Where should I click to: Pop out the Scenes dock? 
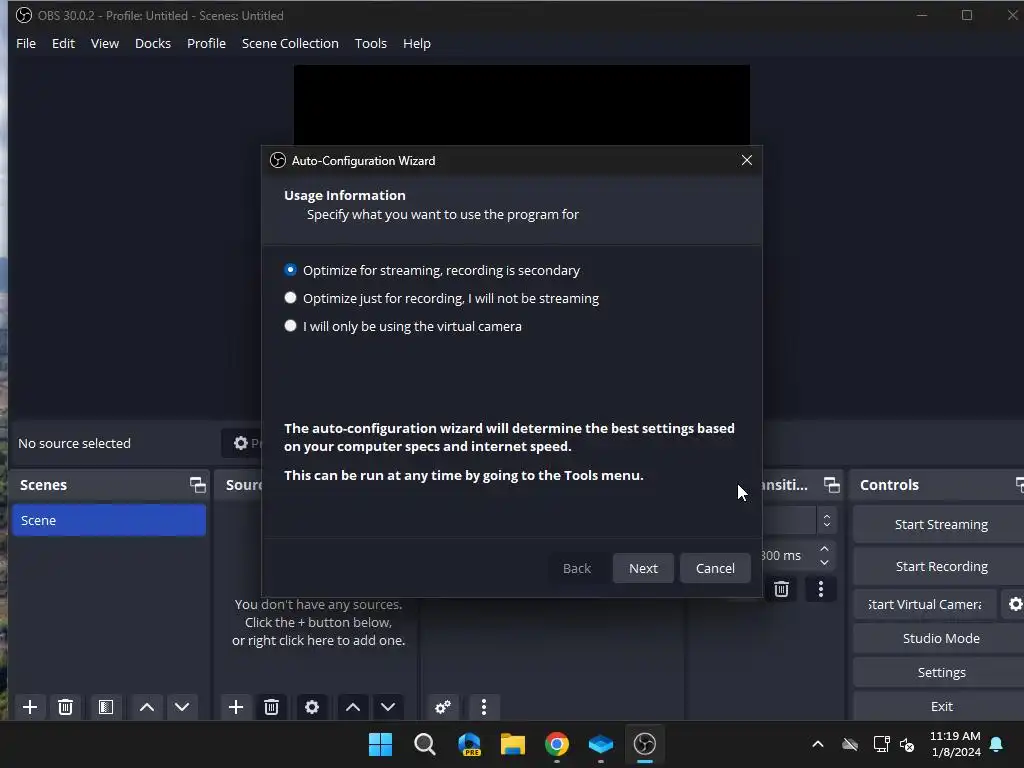pyautogui.click(x=197, y=485)
